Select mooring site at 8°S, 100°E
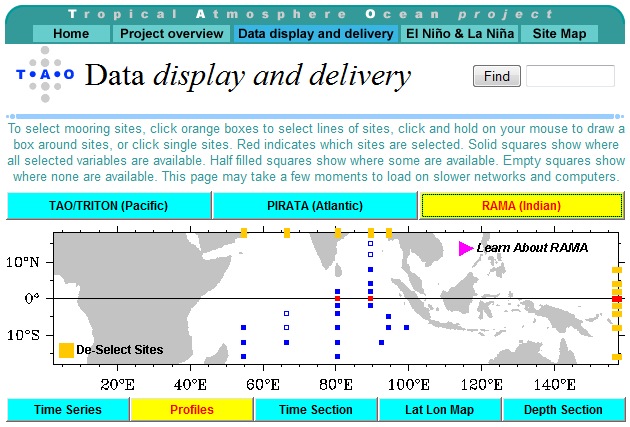The image size is (630, 427). pyautogui.click(x=407, y=328)
